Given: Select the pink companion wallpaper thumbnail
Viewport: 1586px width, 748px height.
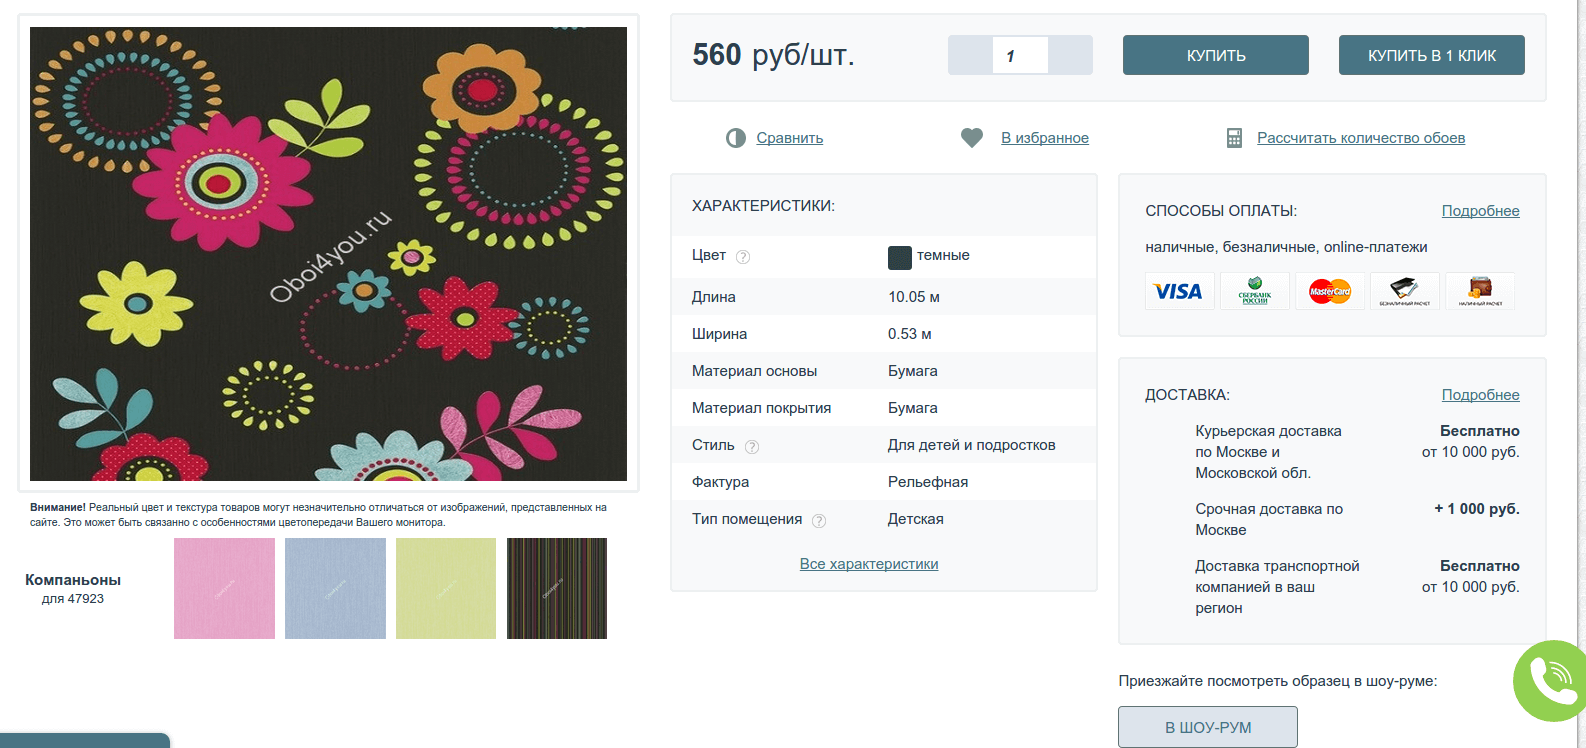Looking at the screenshot, I should (224, 588).
